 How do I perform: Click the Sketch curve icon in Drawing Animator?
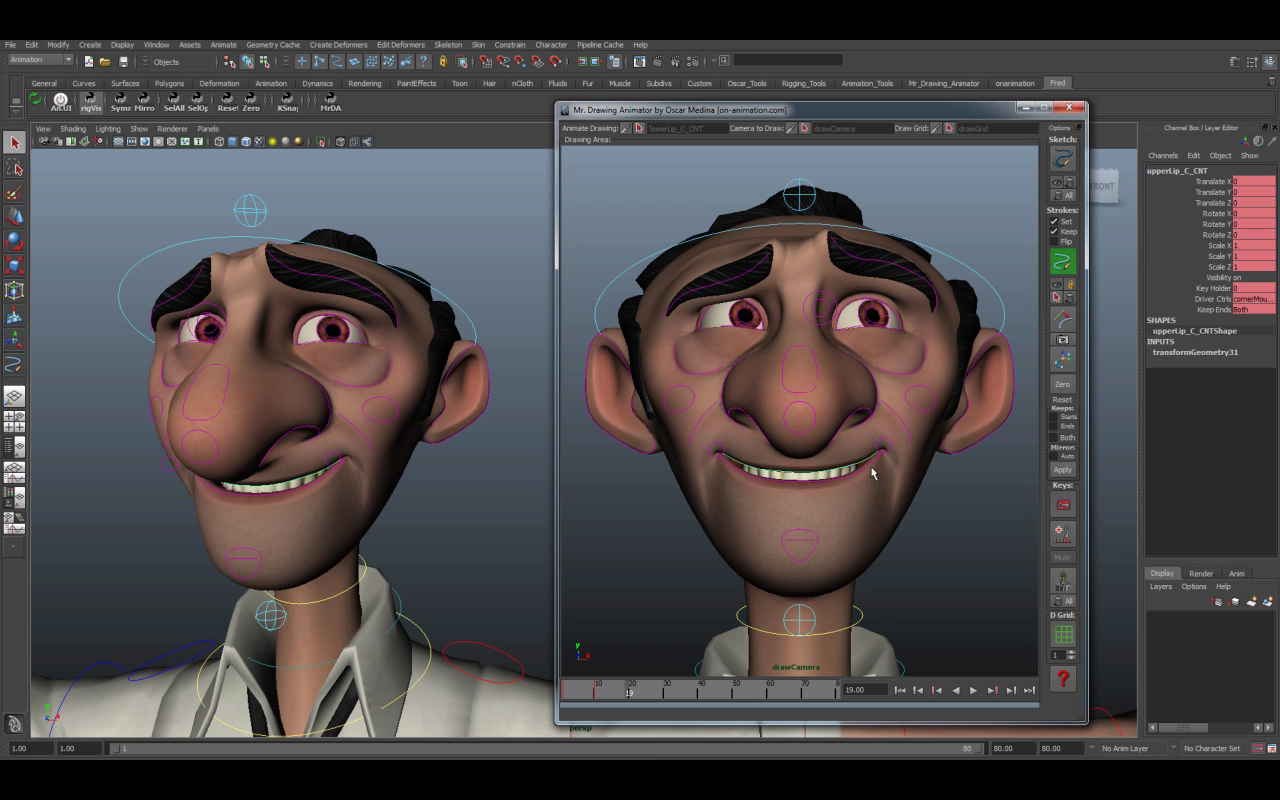[x=1062, y=160]
